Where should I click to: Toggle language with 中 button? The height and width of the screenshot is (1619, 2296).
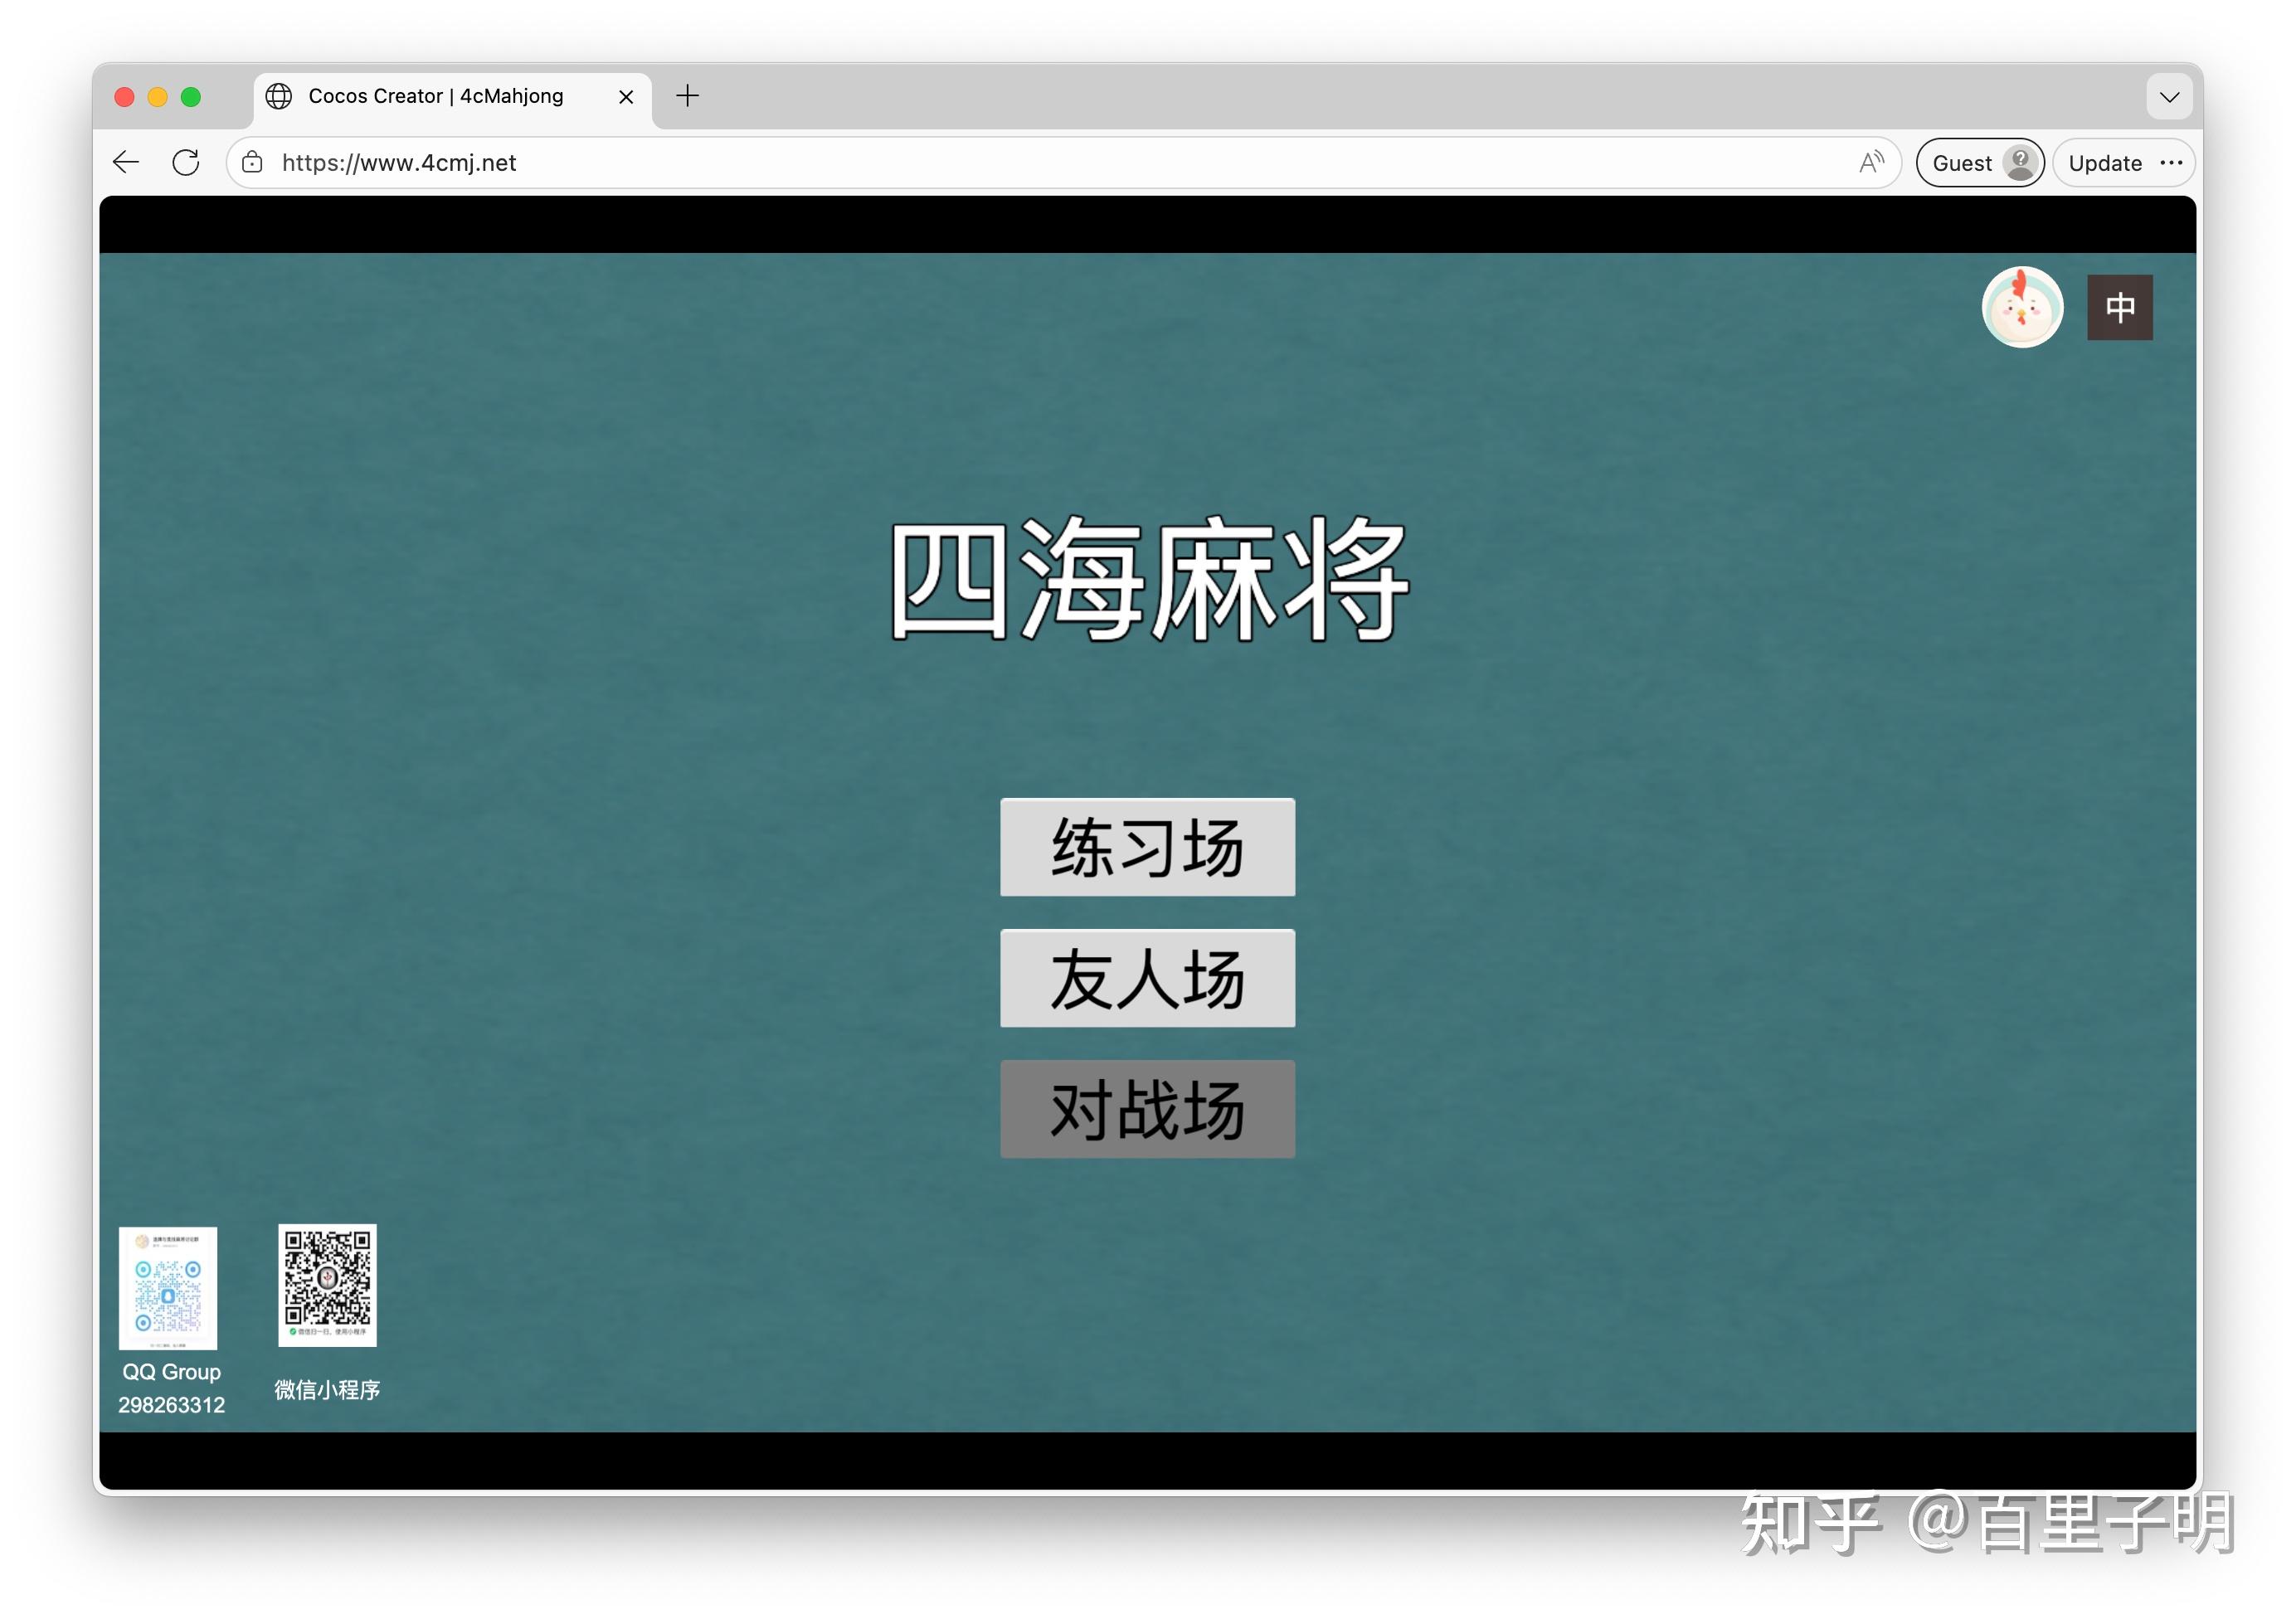point(2119,308)
